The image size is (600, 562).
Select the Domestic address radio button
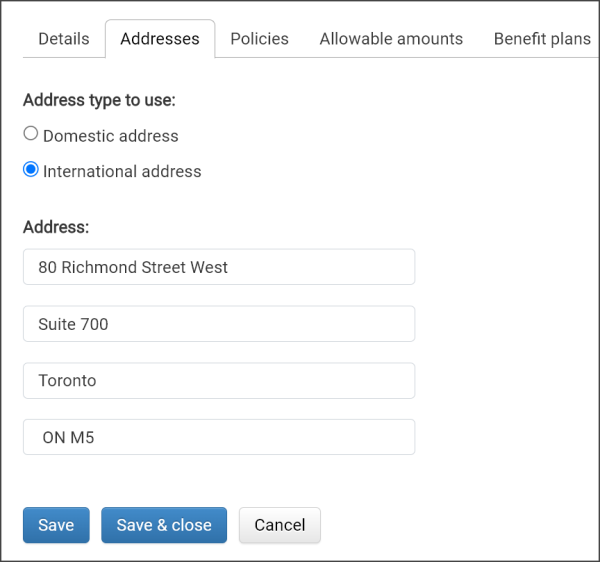point(31,134)
